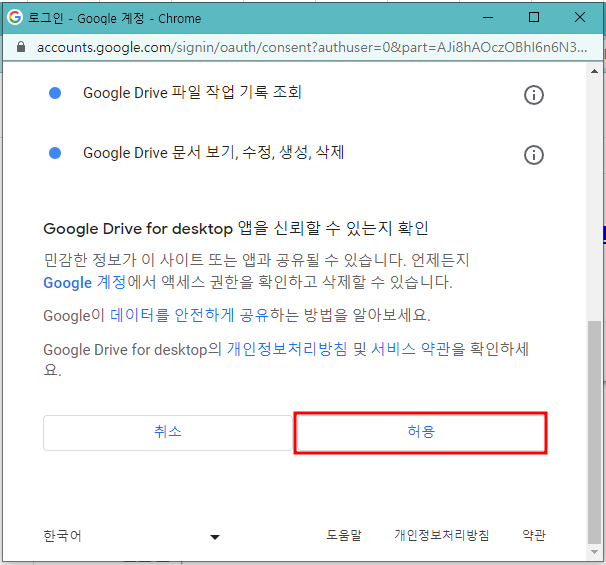The height and width of the screenshot is (565, 606).
Task: Close the Chrome sign-in window
Action: click(580, 17)
